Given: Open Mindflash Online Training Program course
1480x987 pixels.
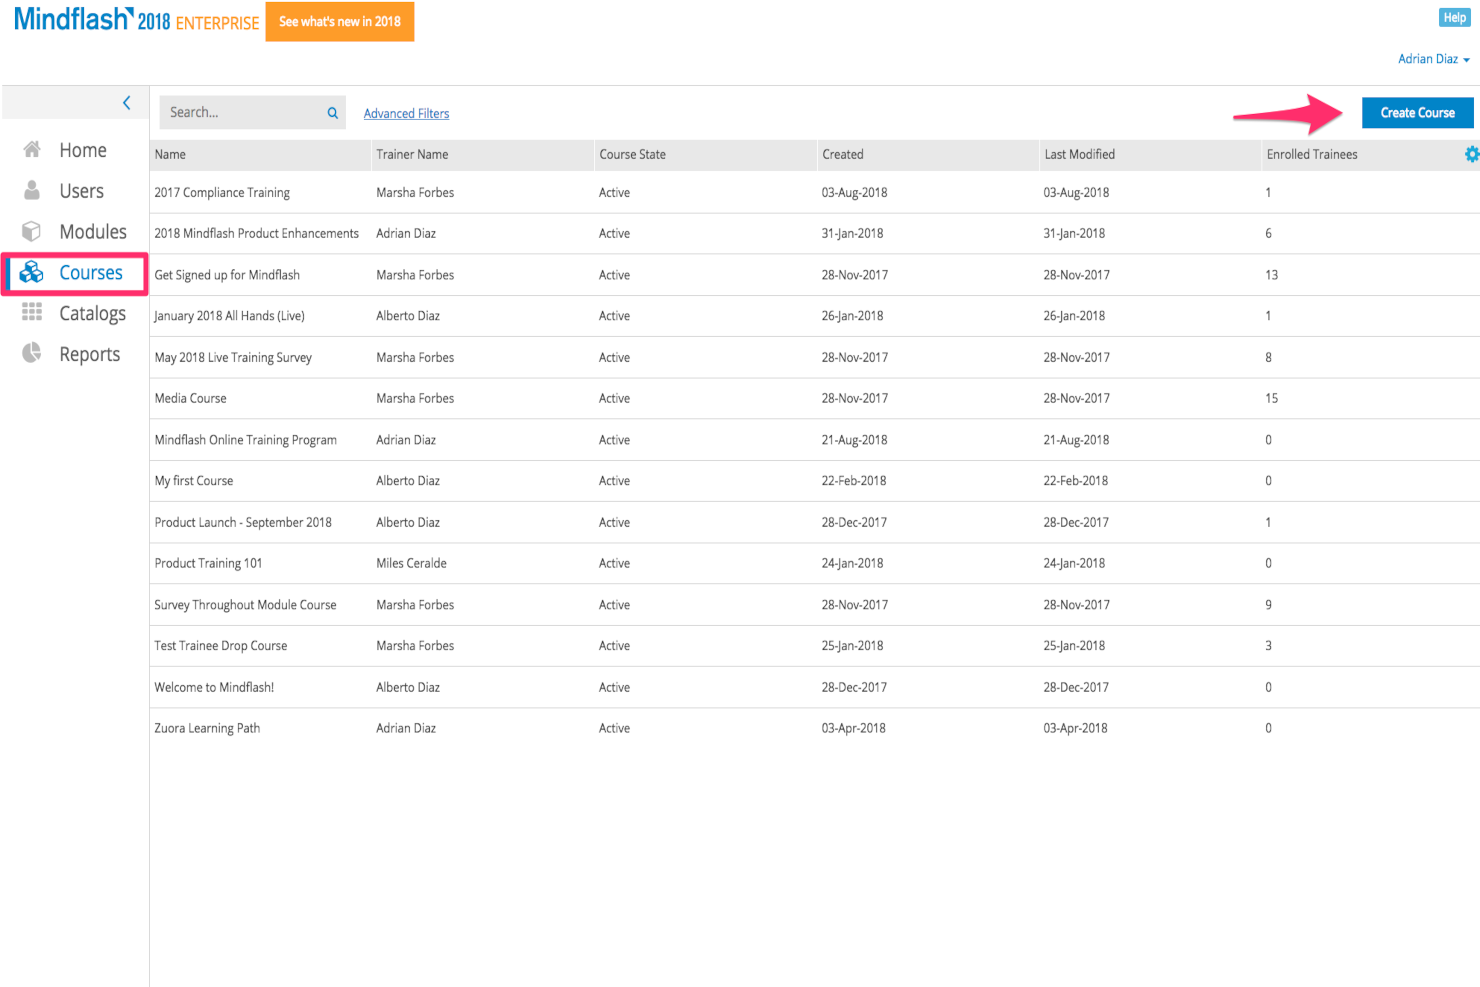Looking at the screenshot, I should pos(245,440).
